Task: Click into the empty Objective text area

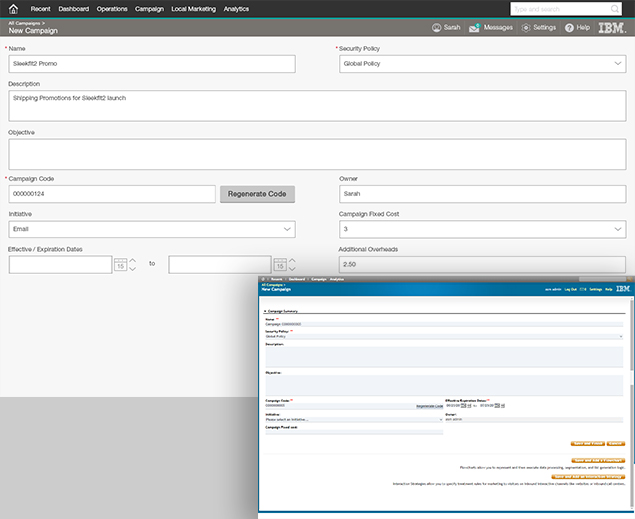Action: coord(318,154)
